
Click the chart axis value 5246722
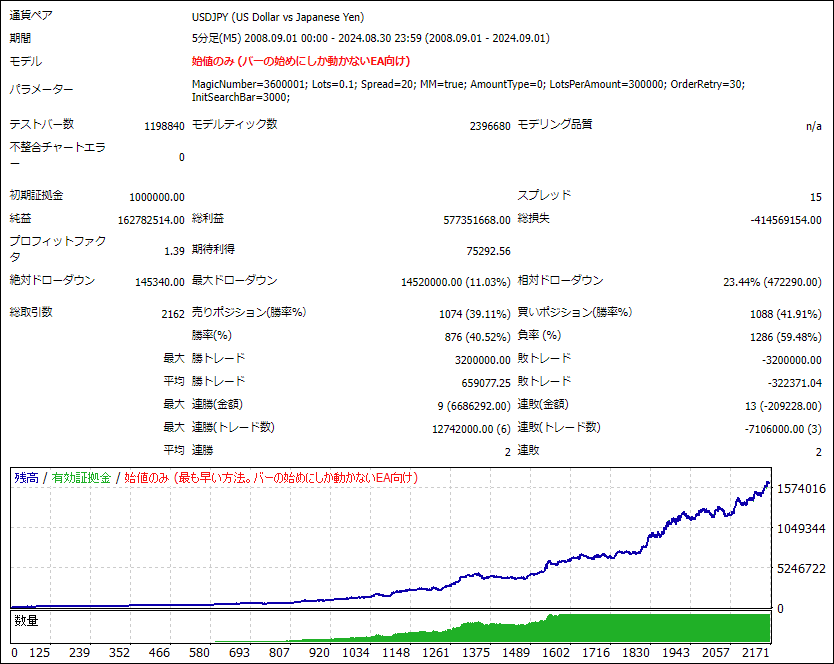click(802, 569)
